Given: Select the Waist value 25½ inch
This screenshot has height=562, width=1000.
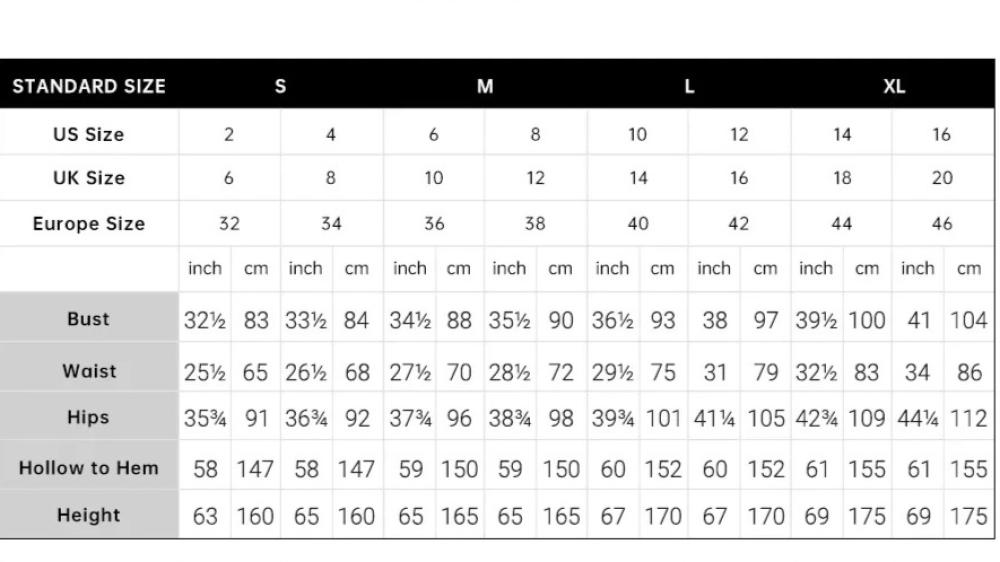Looking at the screenshot, I should [205, 373].
